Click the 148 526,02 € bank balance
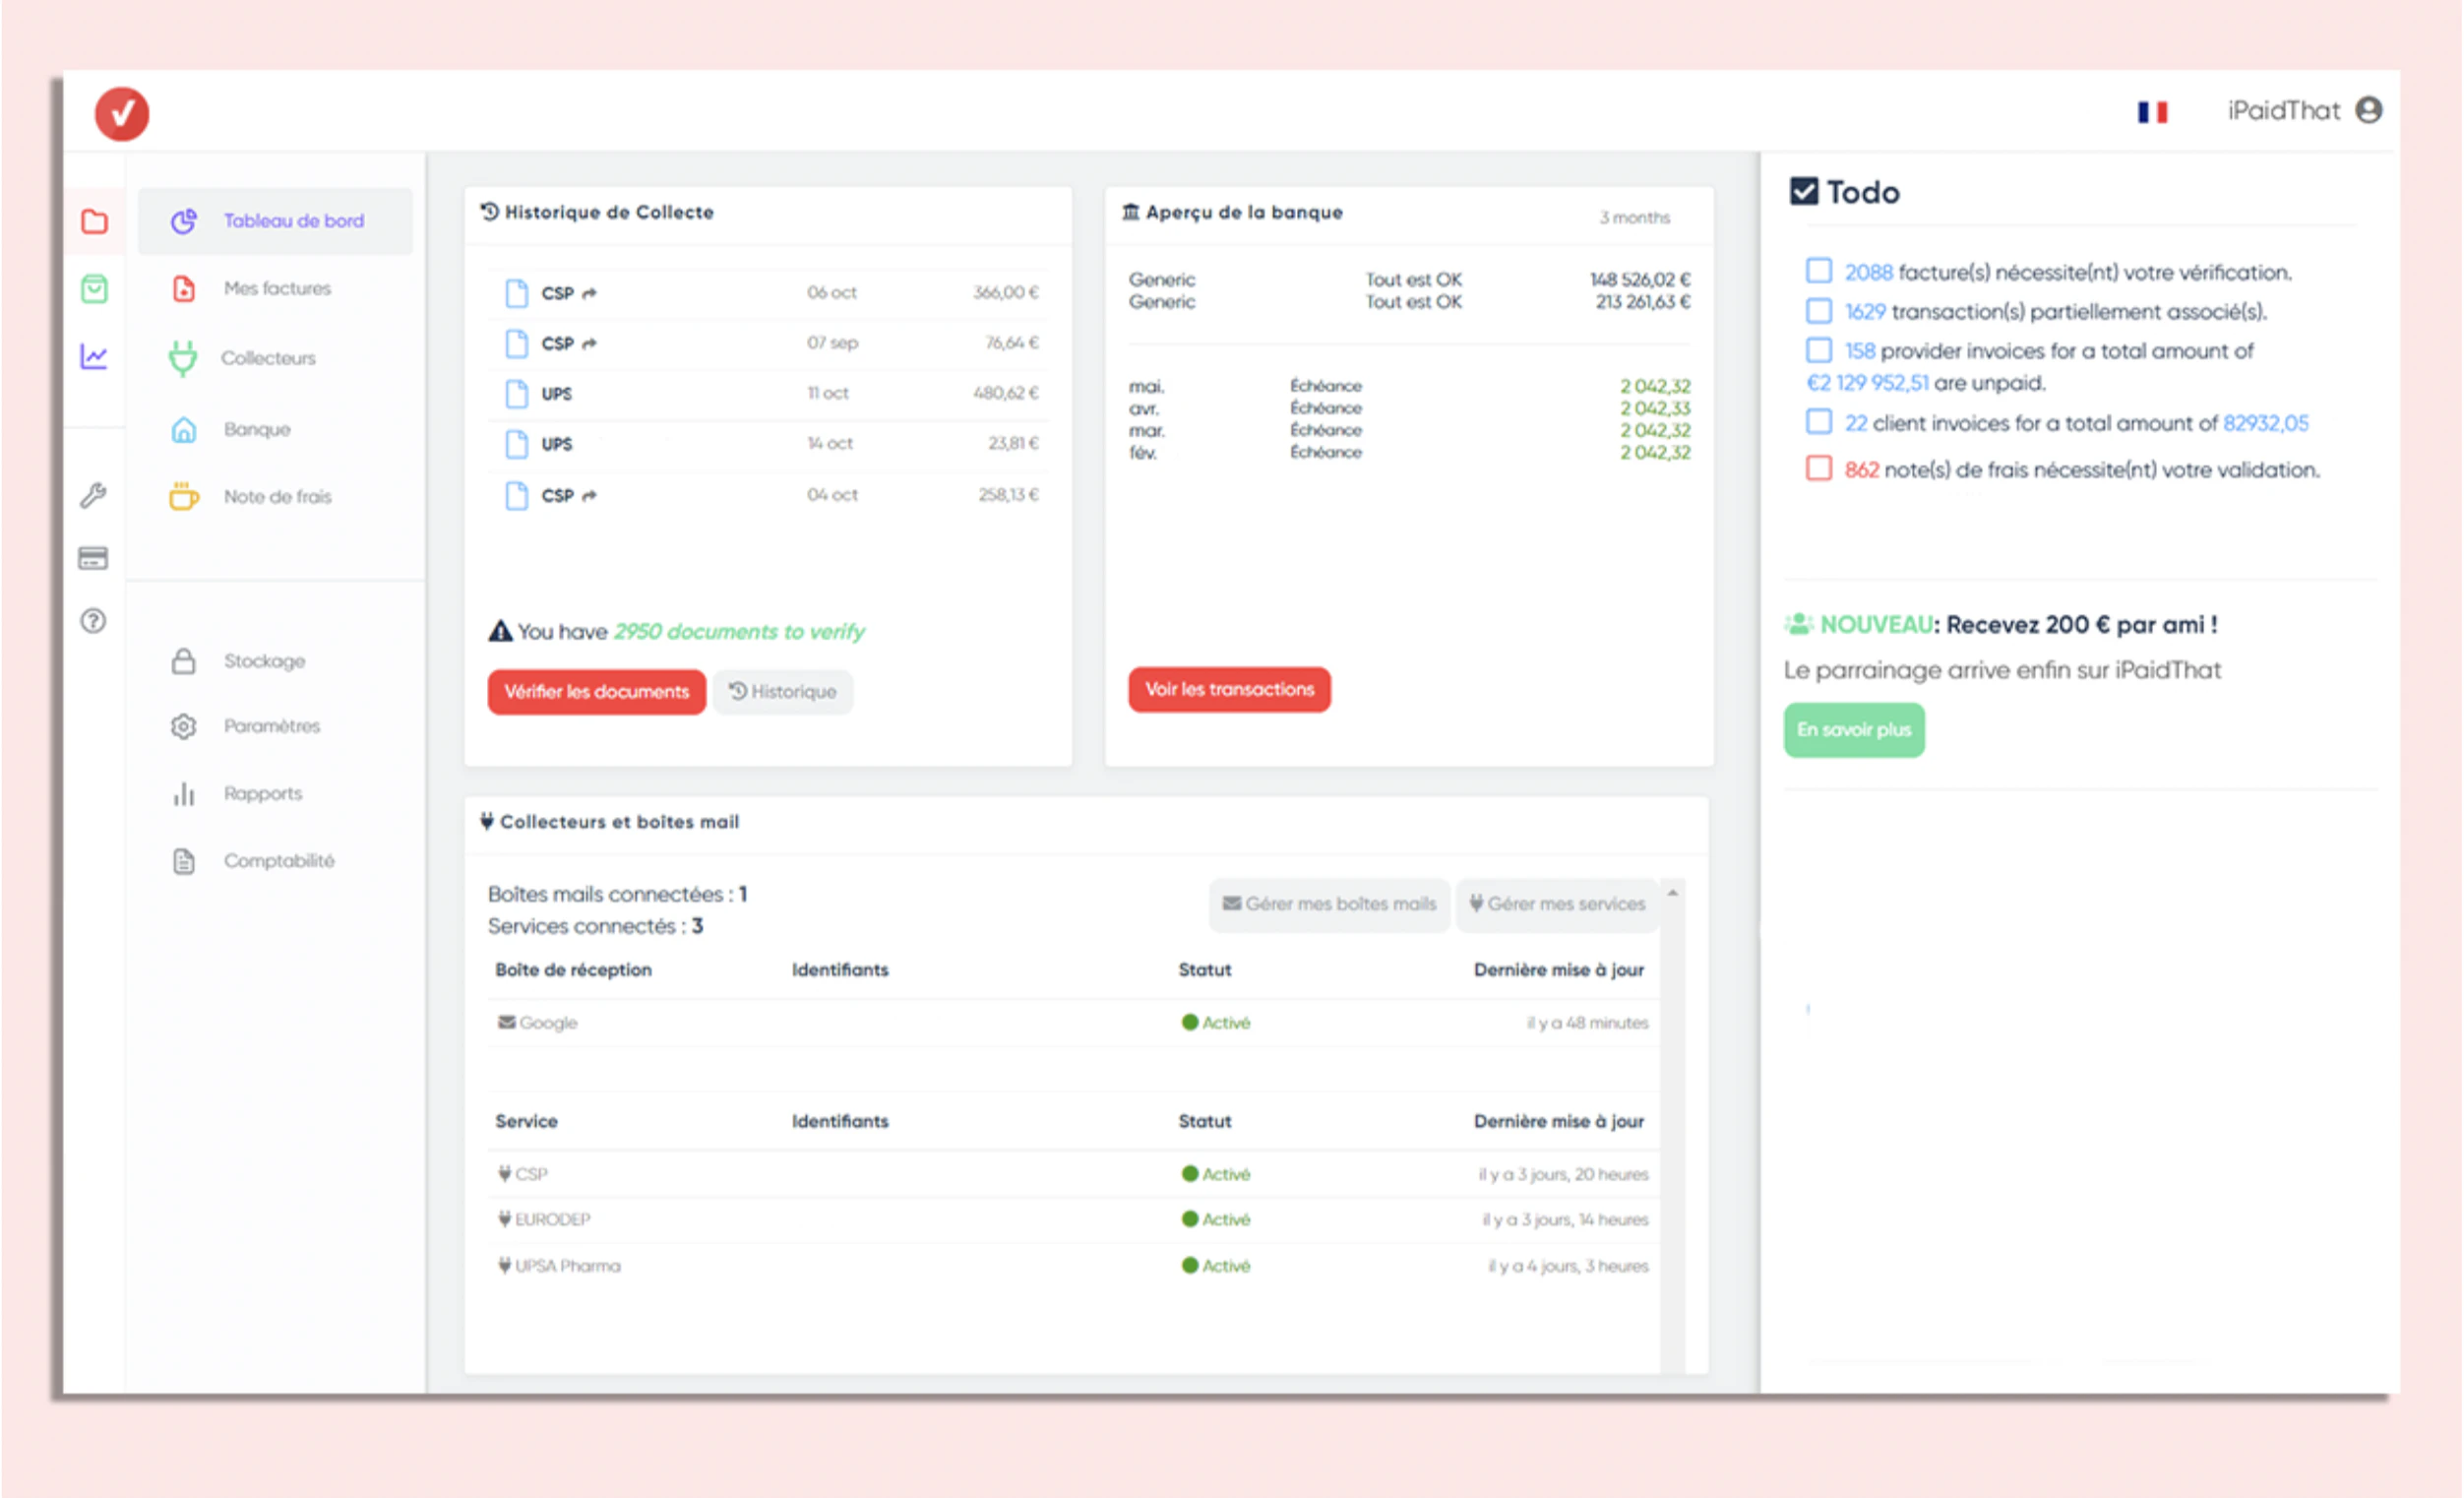The width and height of the screenshot is (2464, 1498). (x=1640, y=280)
